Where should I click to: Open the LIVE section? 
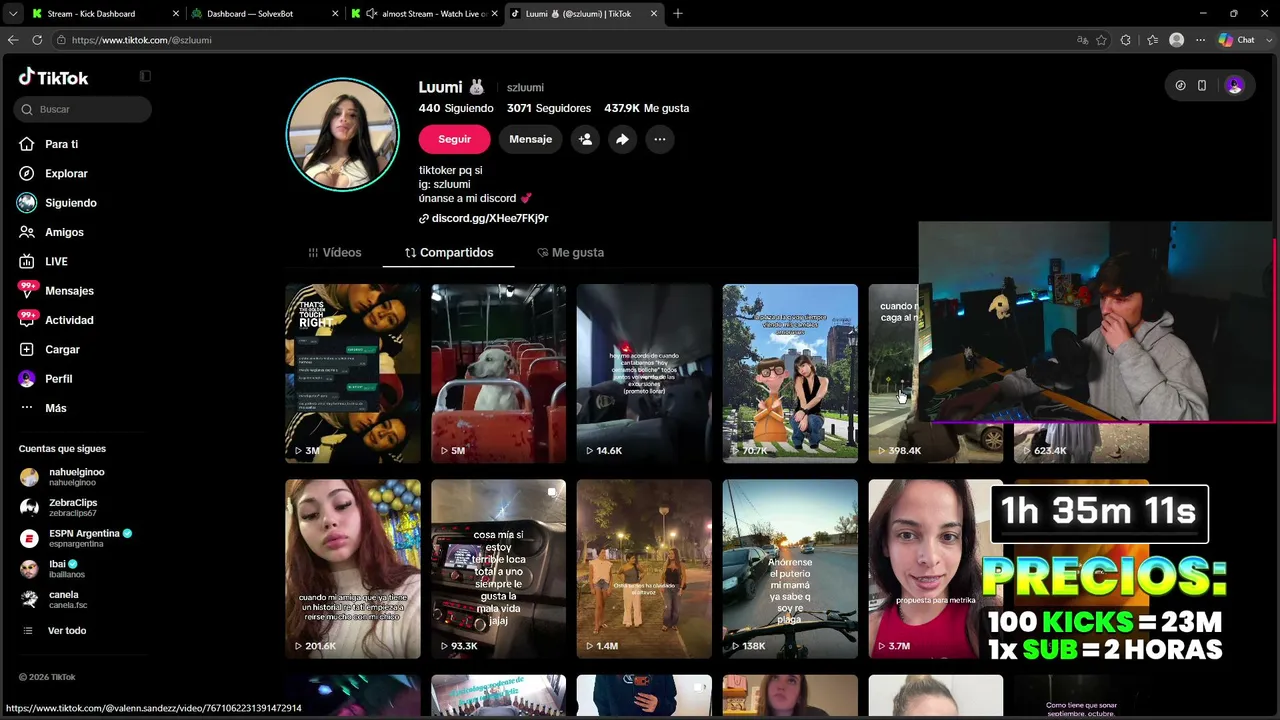coord(56,261)
